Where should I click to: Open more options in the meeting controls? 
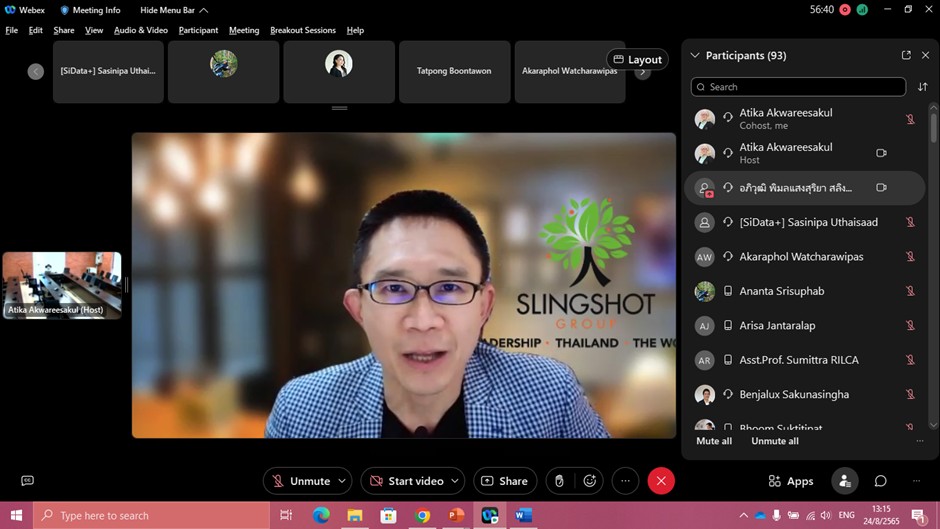tap(625, 481)
